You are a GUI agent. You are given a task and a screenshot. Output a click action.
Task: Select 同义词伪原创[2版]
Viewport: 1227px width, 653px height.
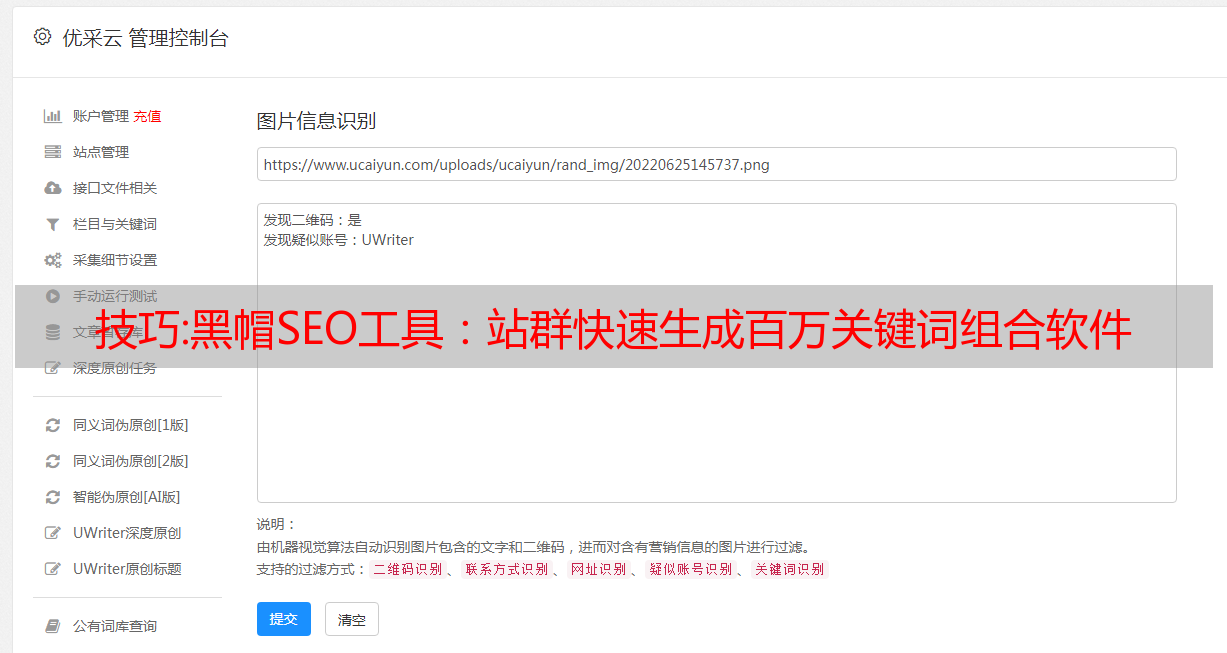(x=131, y=461)
